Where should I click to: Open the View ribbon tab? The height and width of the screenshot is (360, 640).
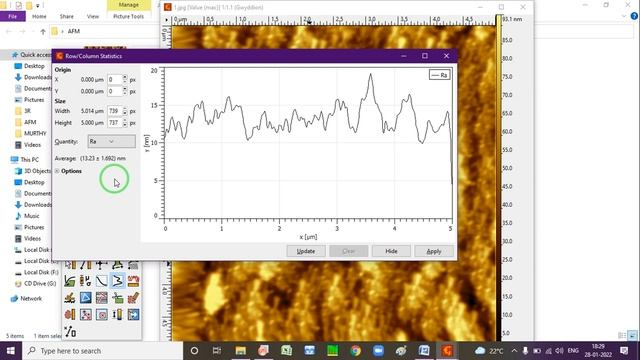(93, 16)
